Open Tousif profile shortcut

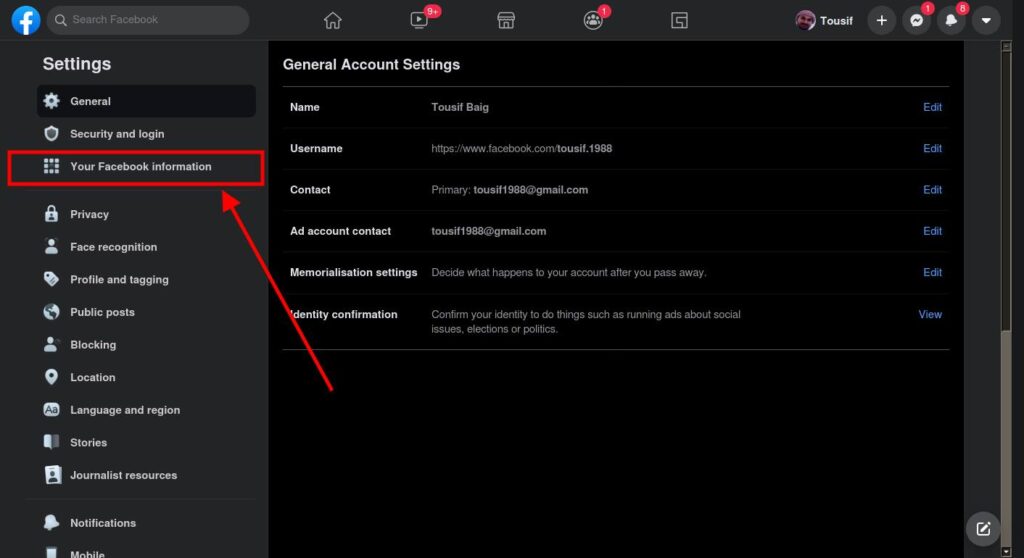pos(824,20)
